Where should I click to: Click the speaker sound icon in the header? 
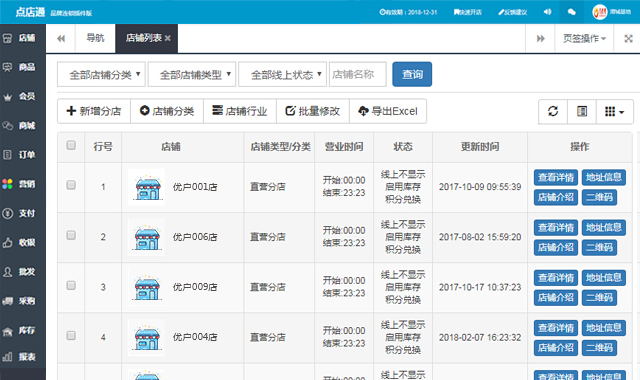(547, 12)
